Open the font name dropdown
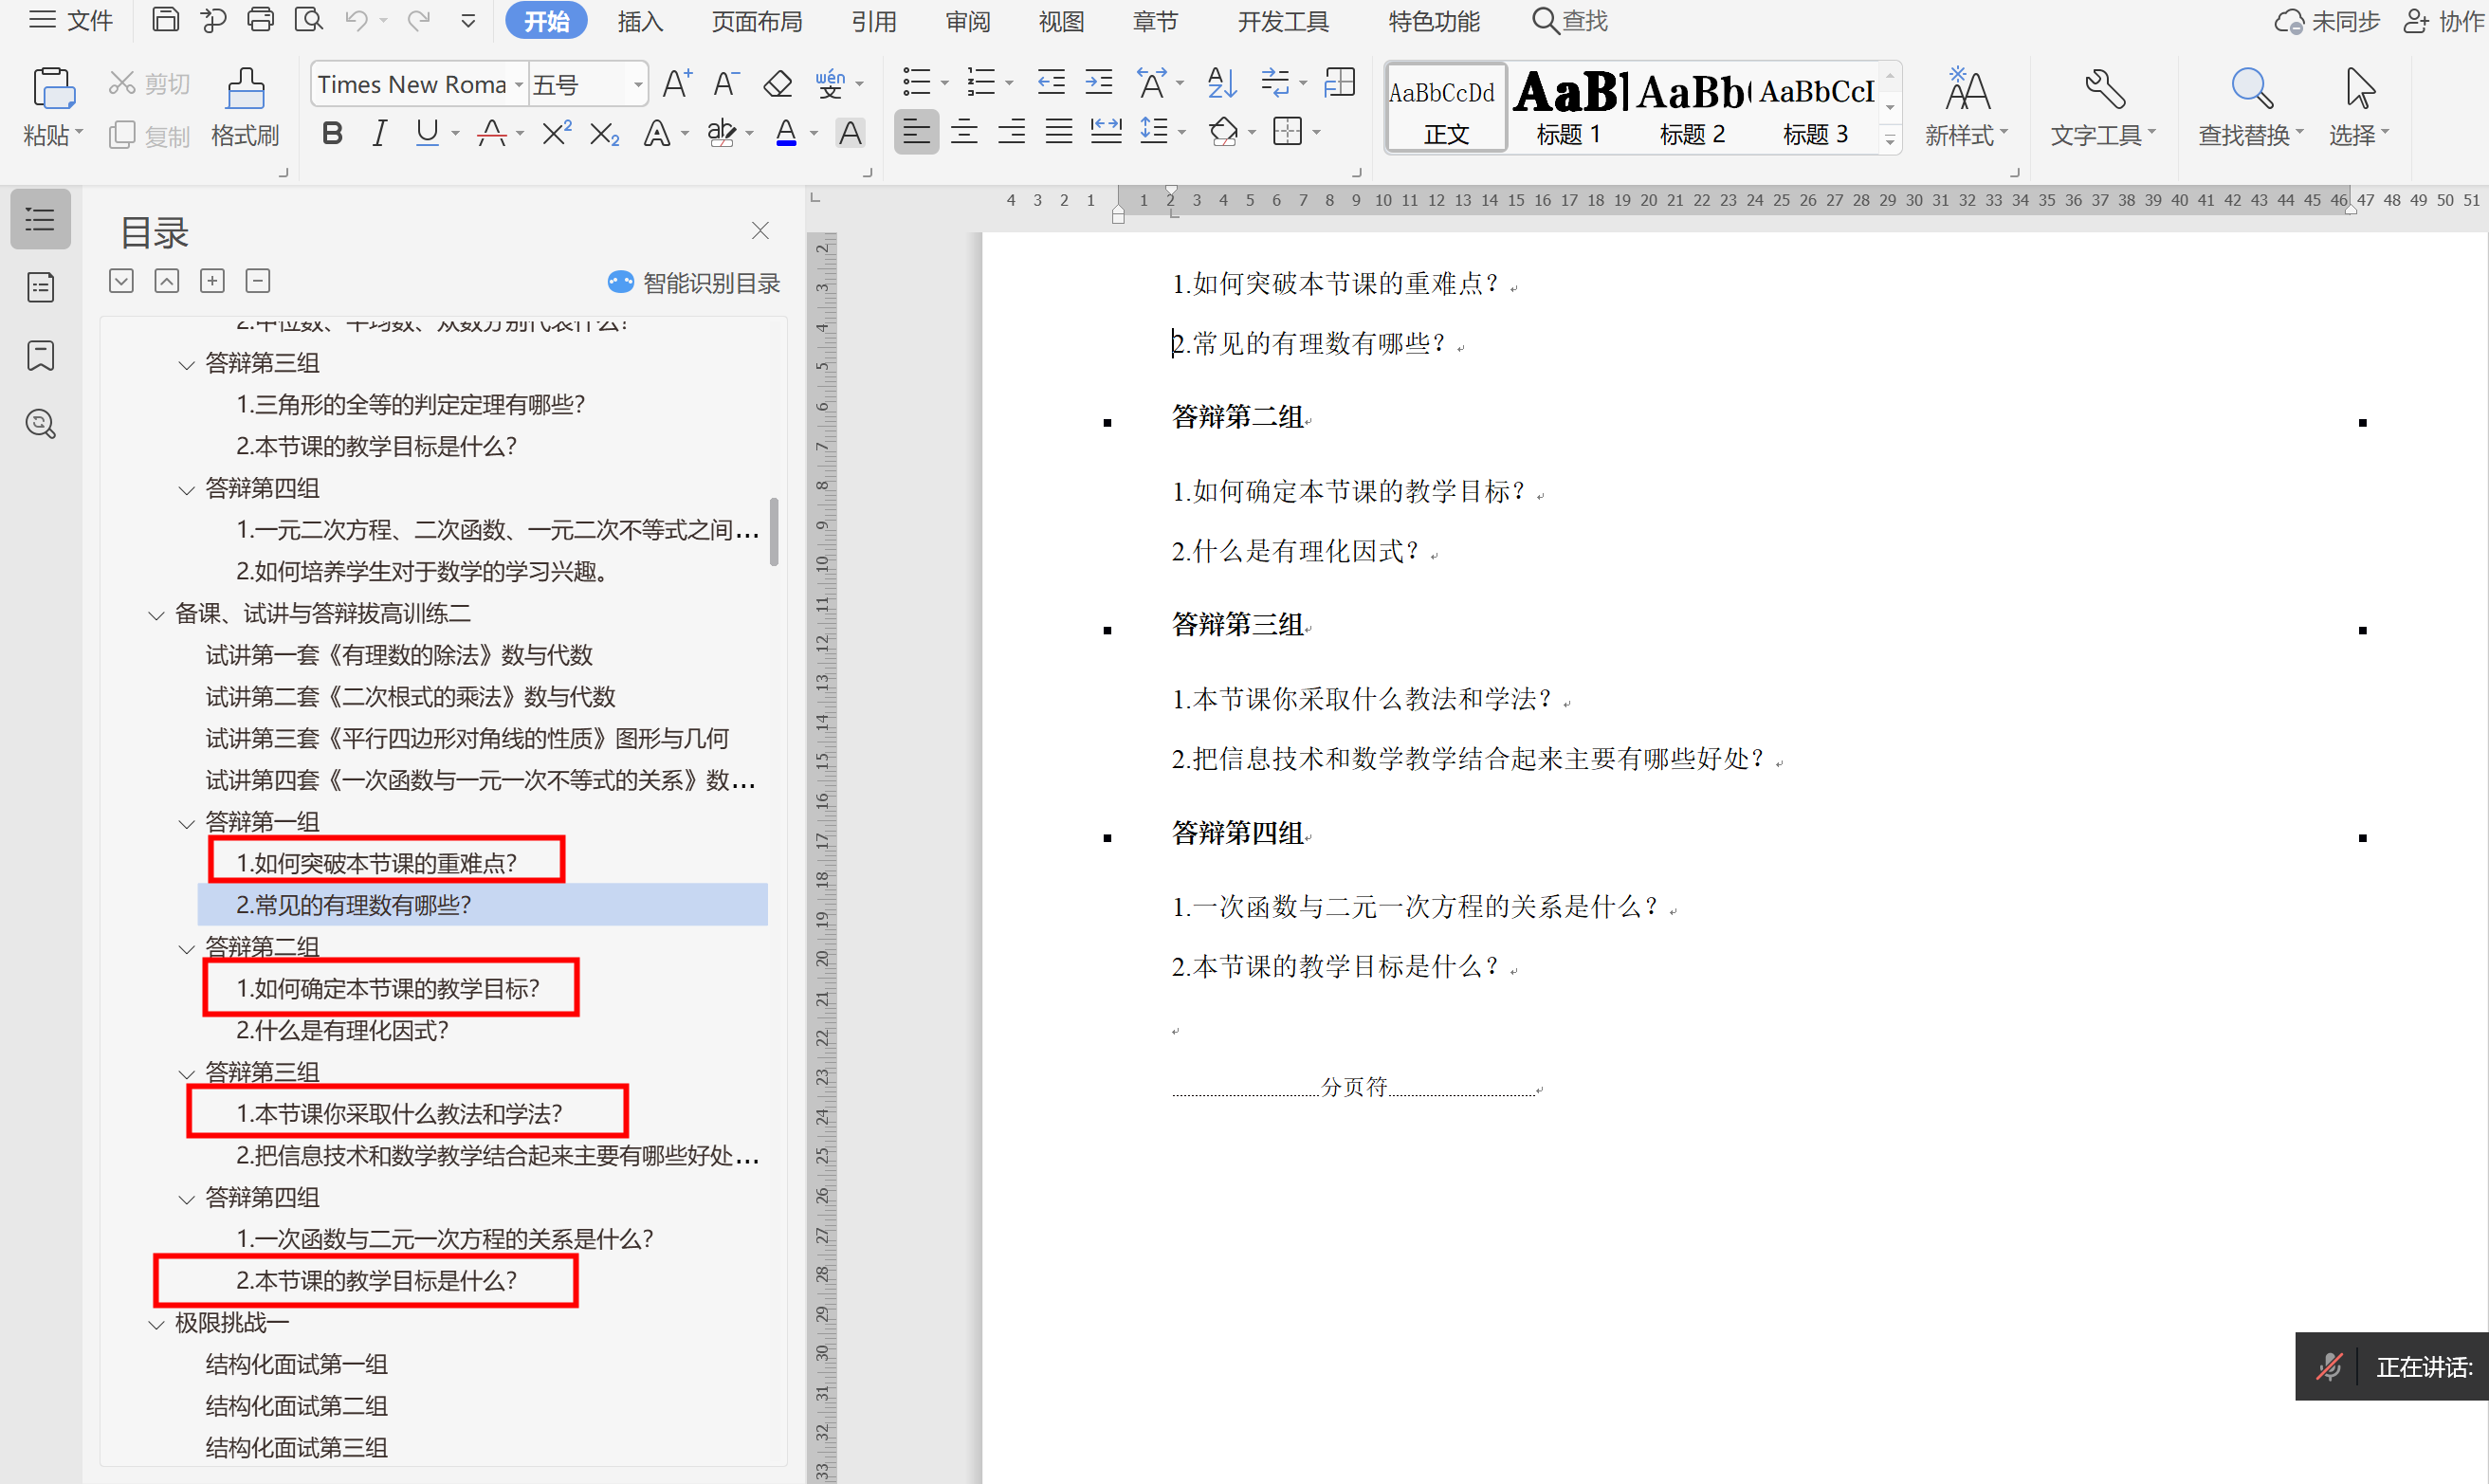 (x=519, y=85)
